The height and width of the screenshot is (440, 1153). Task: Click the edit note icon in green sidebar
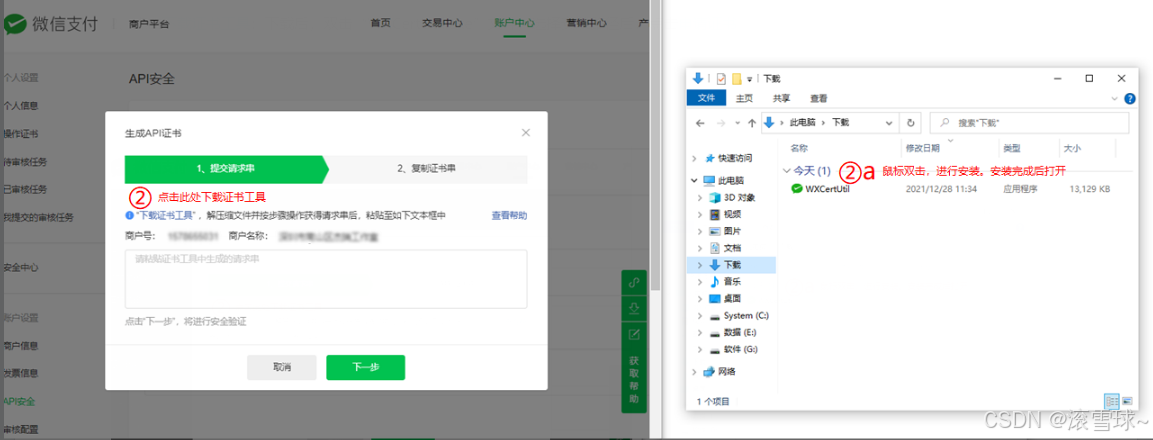[634, 334]
